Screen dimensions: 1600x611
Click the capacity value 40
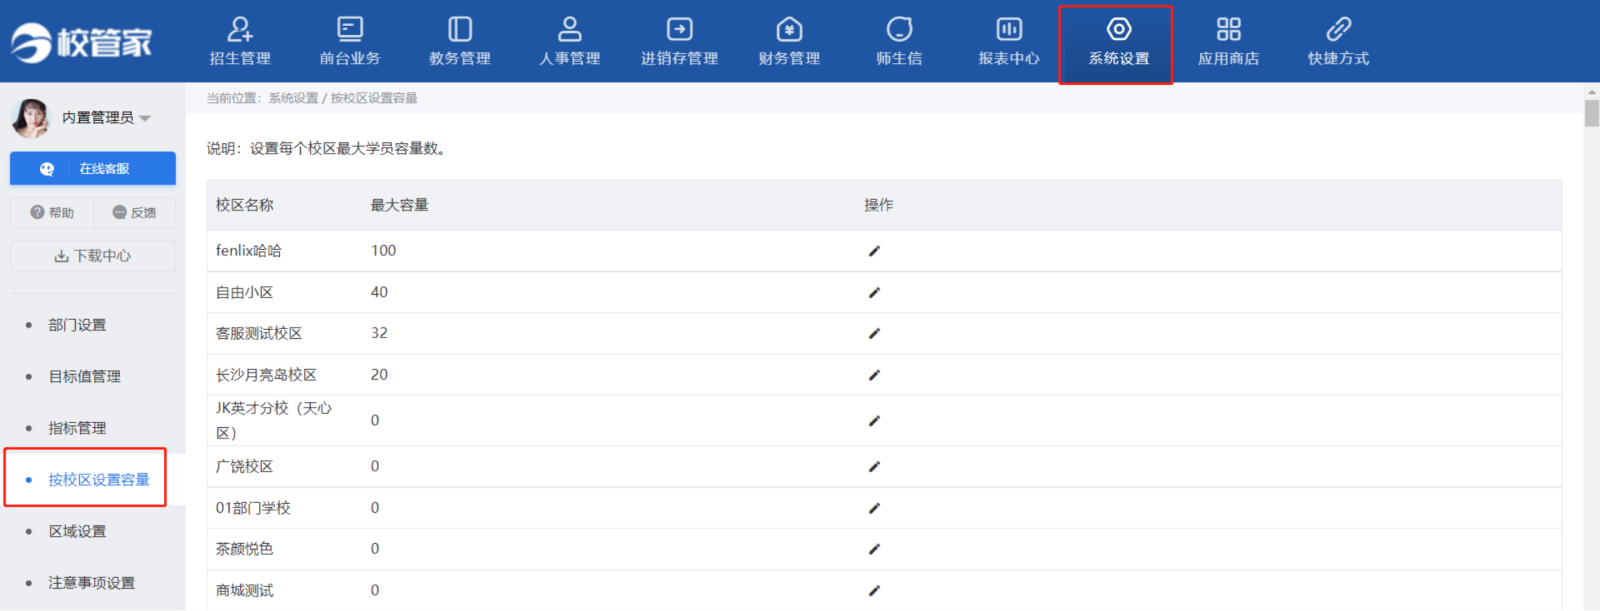point(380,293)
